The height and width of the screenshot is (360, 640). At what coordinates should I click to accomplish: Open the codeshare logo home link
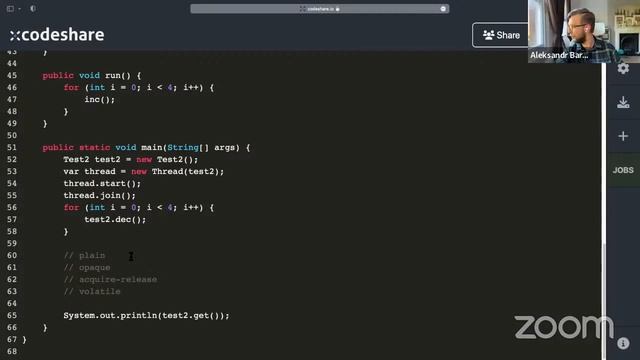click(x=57, y=35)
